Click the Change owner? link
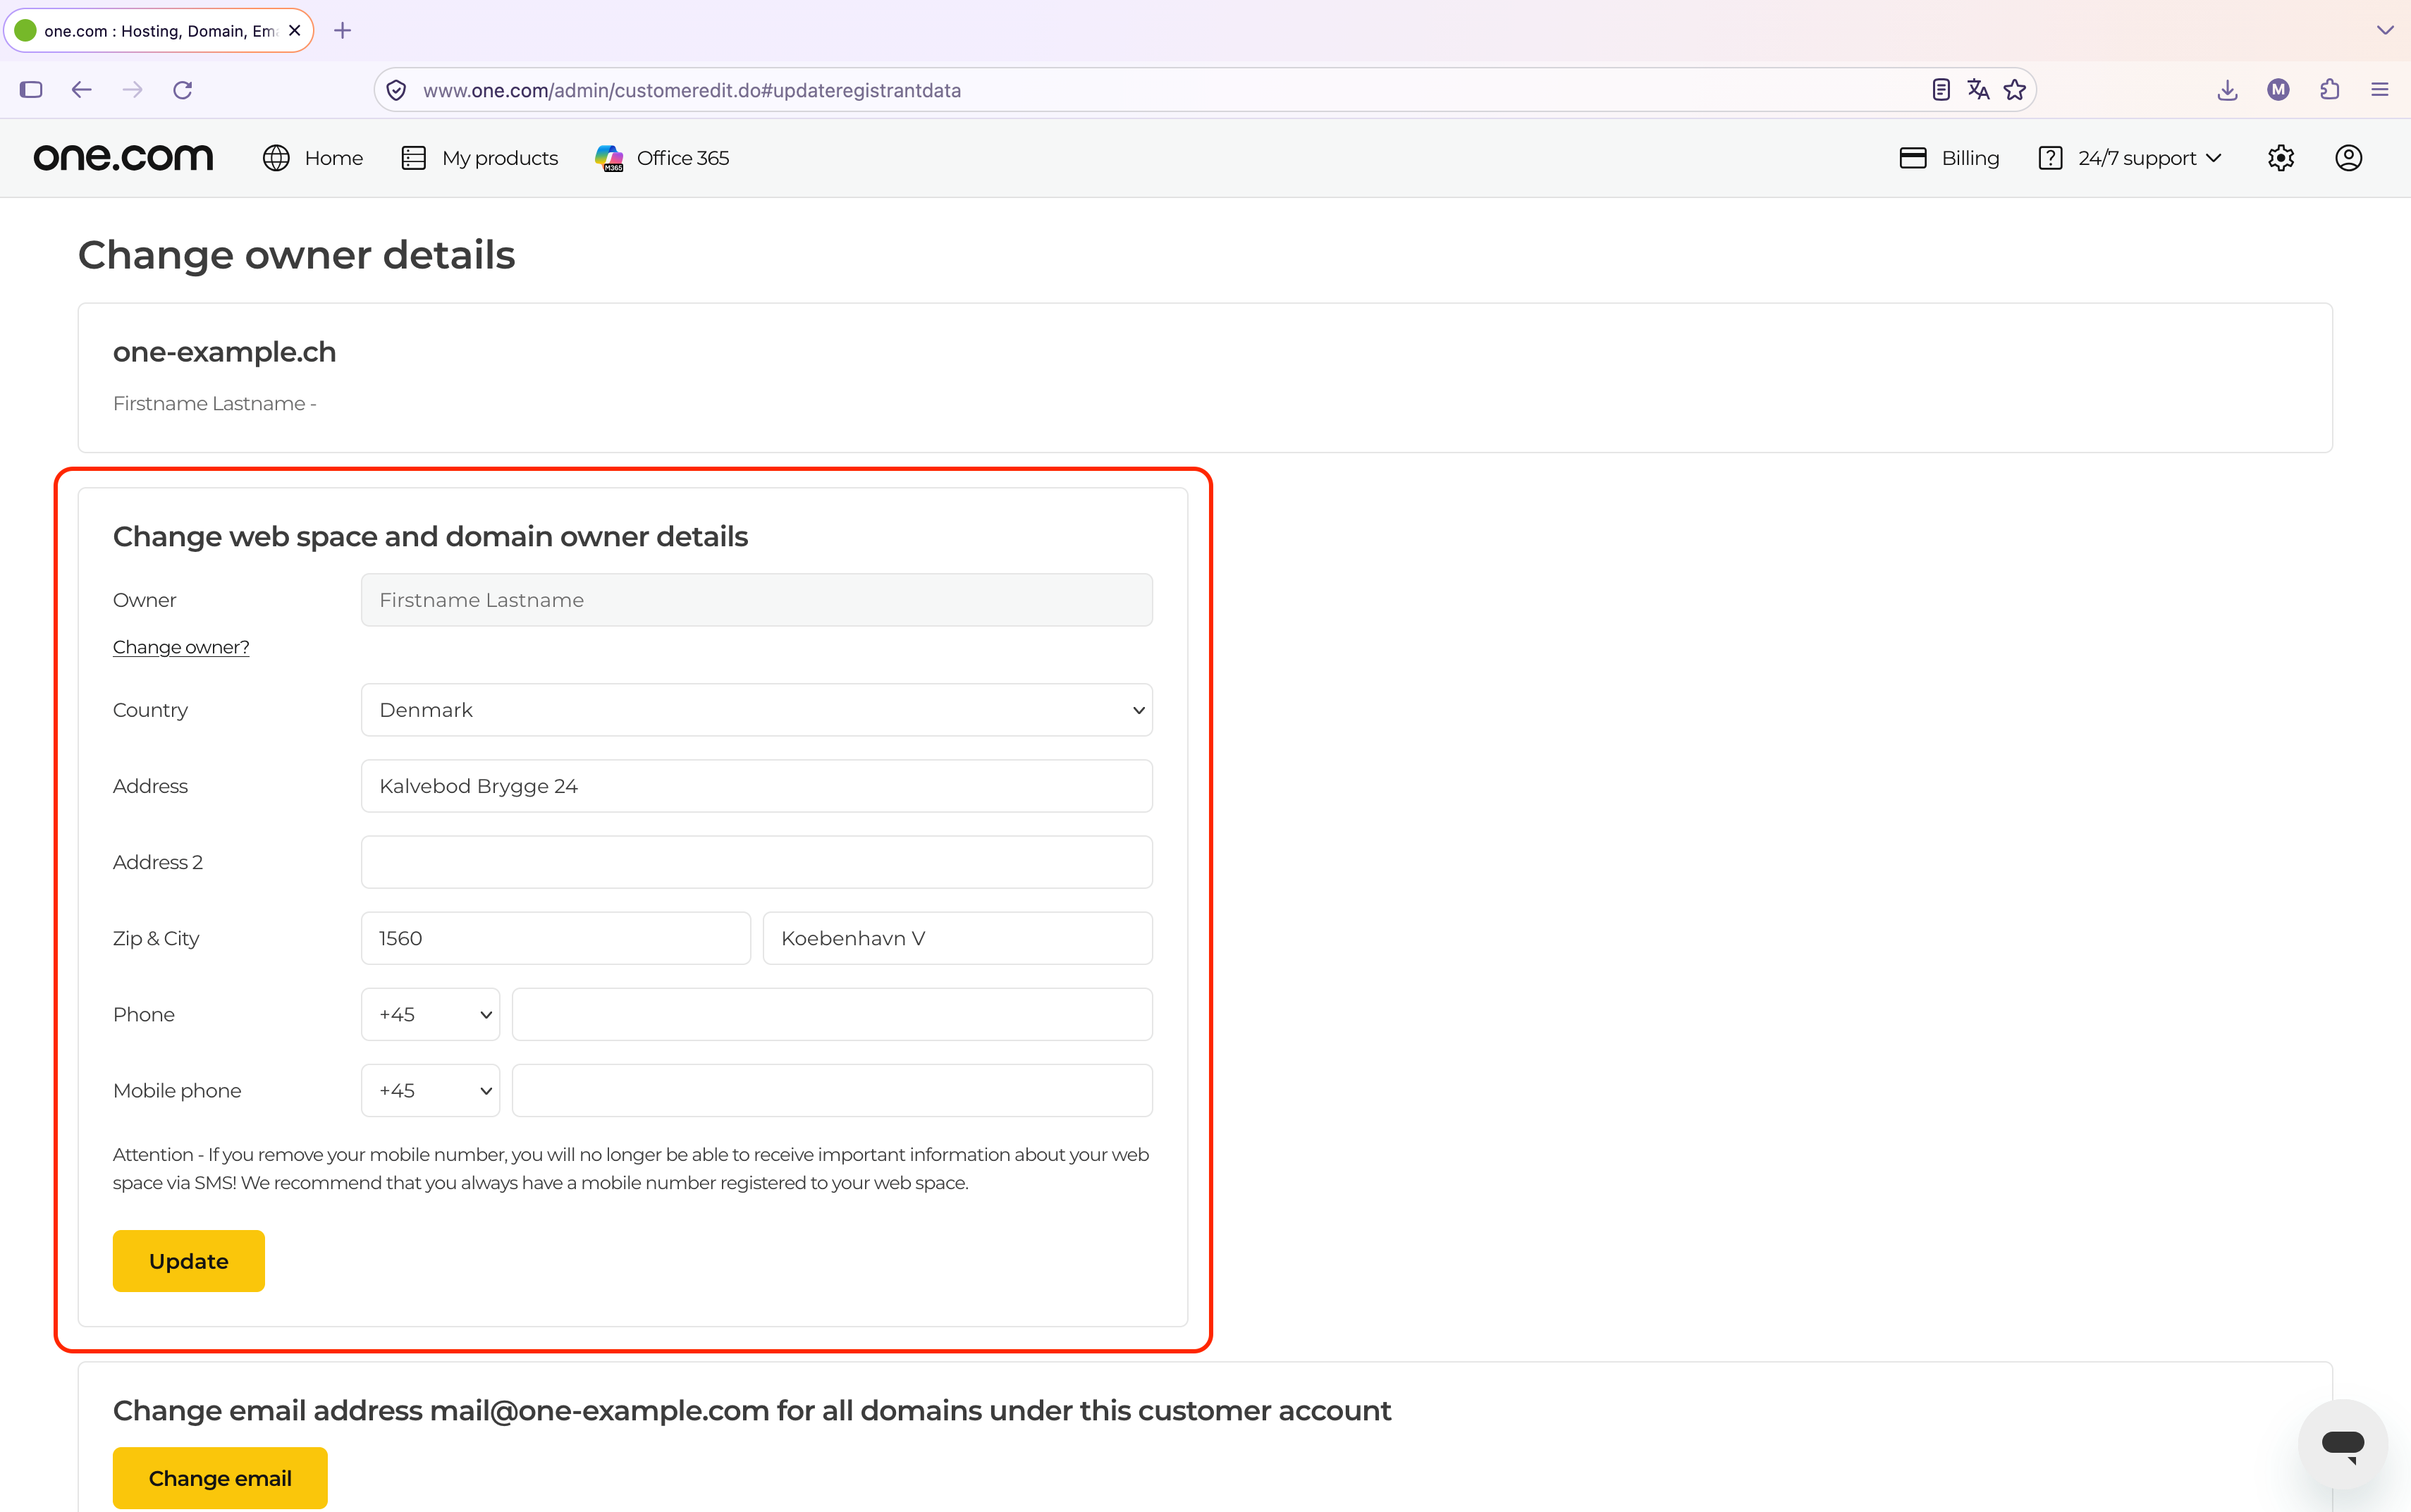2411x1512 pixels. (181, 647)
